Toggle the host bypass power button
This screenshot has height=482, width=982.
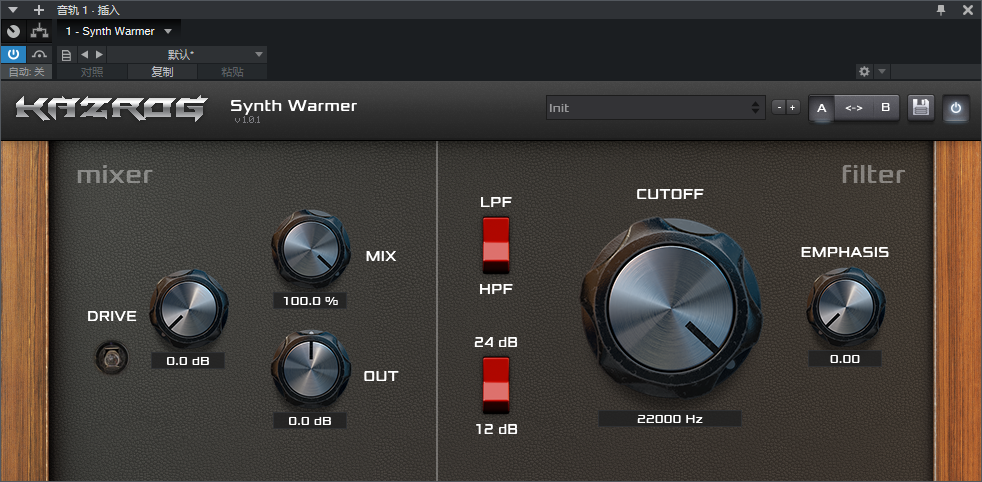point(13,54)
